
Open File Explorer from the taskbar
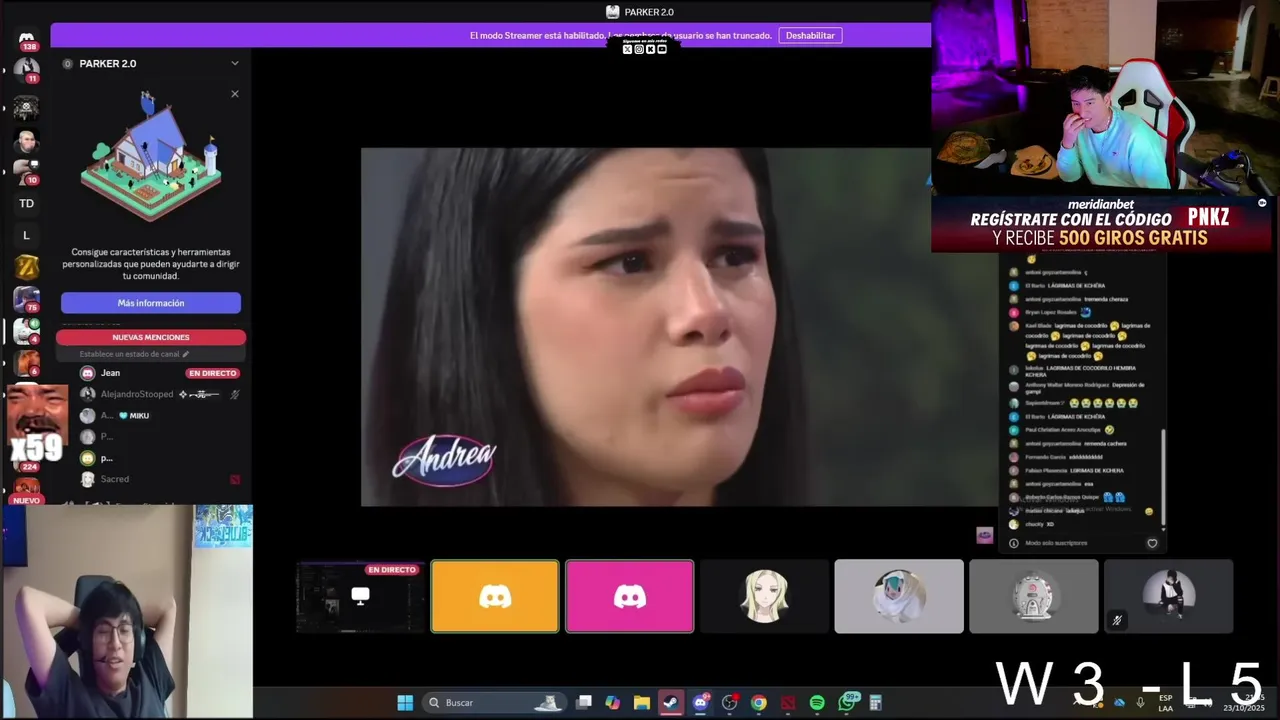(x=642, y=702)
